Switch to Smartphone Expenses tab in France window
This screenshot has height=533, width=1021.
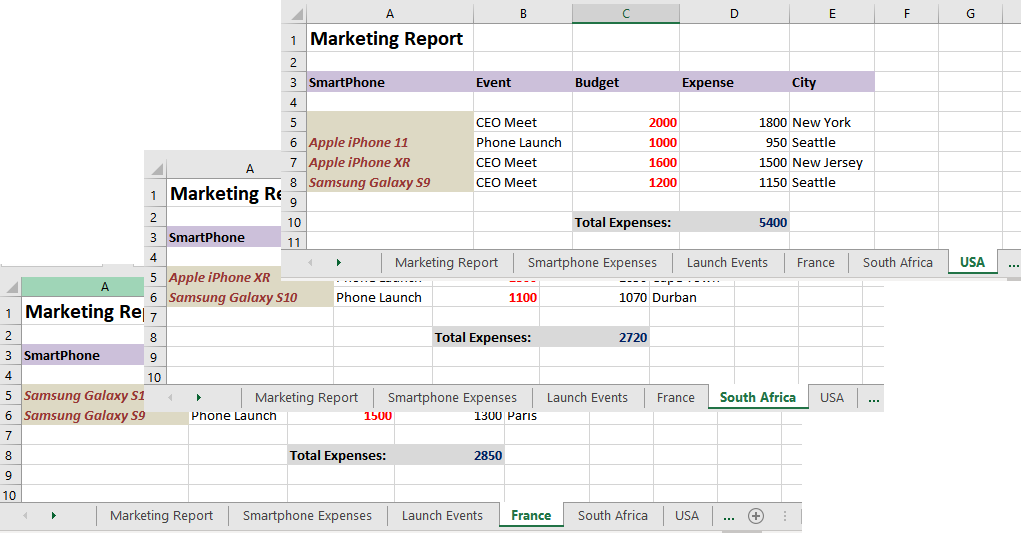[307, 515]
